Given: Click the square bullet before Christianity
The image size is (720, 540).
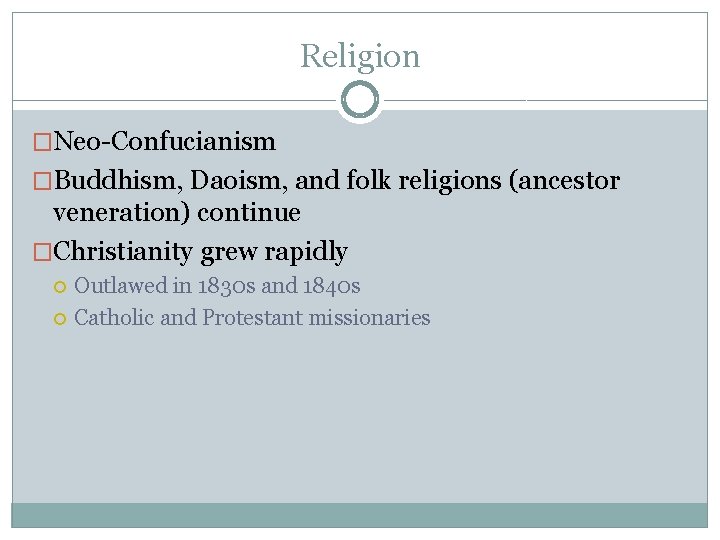Looking at the screenshot, I should pyautogui.click(x=42, y=251).
